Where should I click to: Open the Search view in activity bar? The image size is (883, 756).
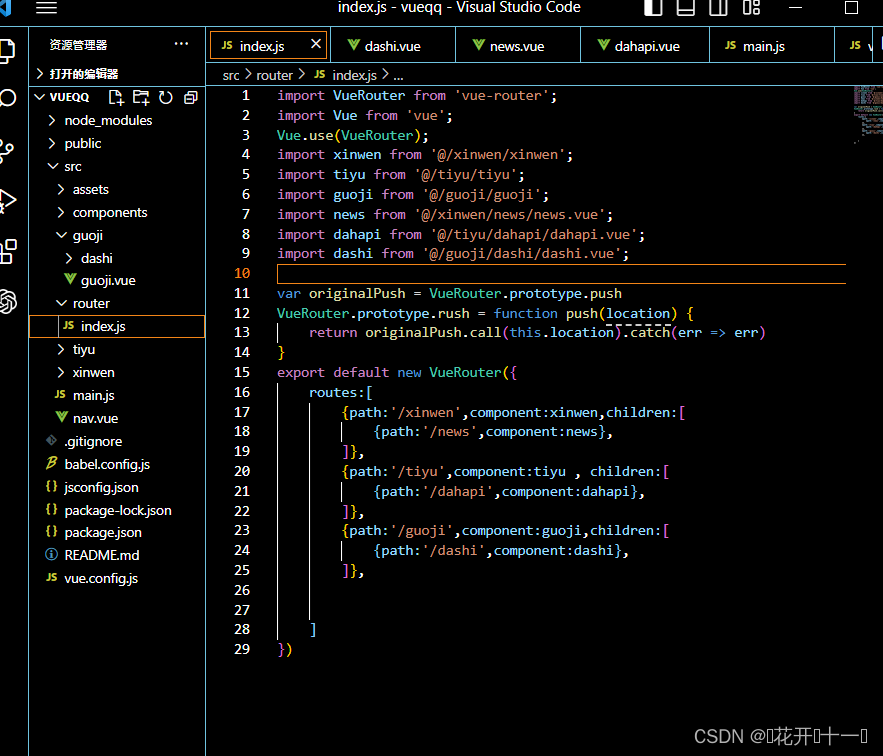click(7, 98)
